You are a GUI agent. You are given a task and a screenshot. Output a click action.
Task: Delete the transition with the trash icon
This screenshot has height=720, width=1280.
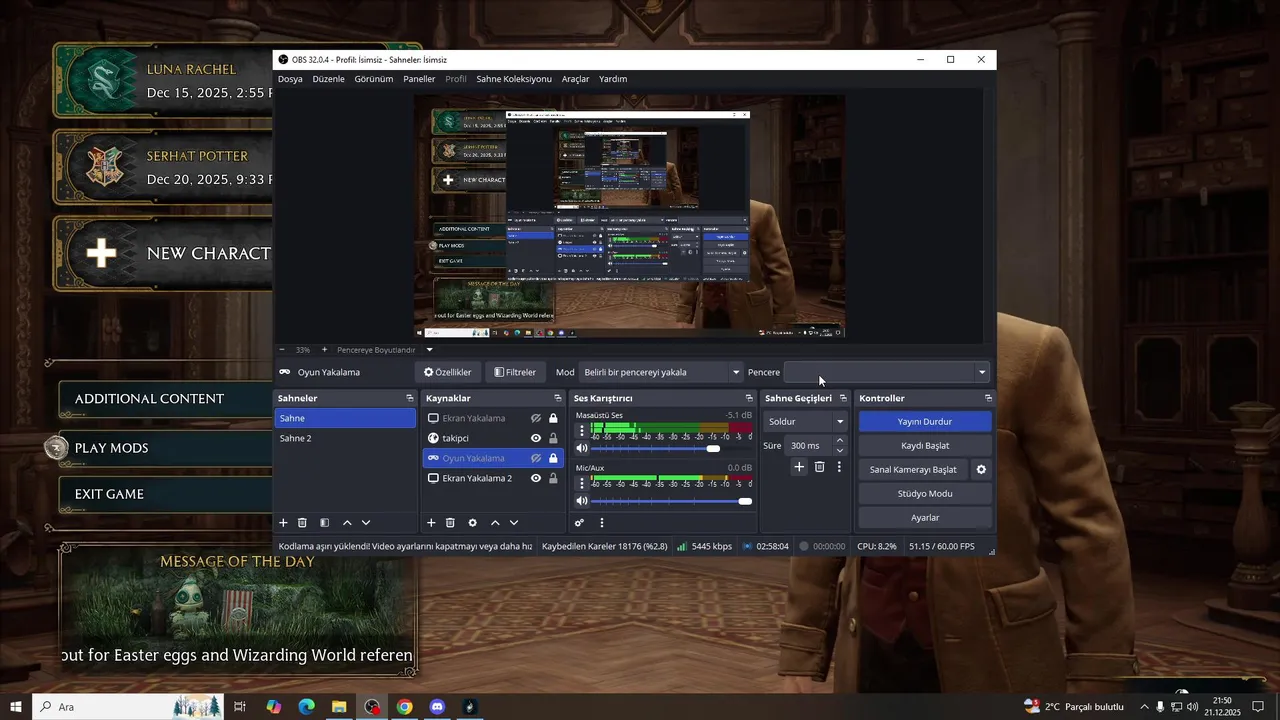[819, 467]
